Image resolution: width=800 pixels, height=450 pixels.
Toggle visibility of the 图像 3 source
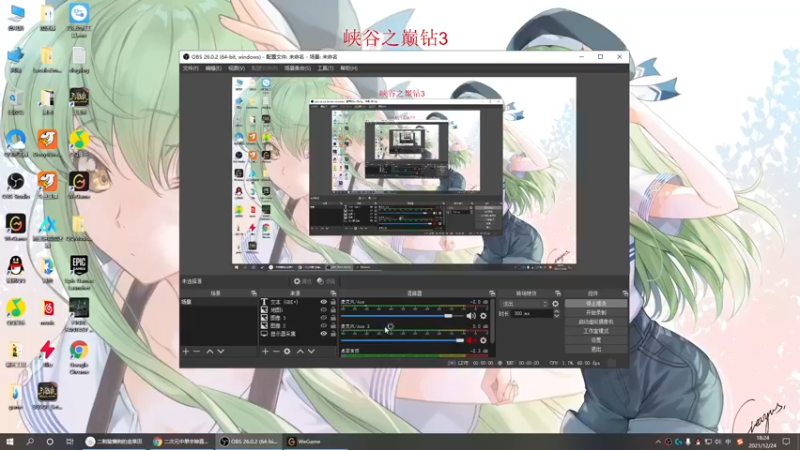pos(323,318)
